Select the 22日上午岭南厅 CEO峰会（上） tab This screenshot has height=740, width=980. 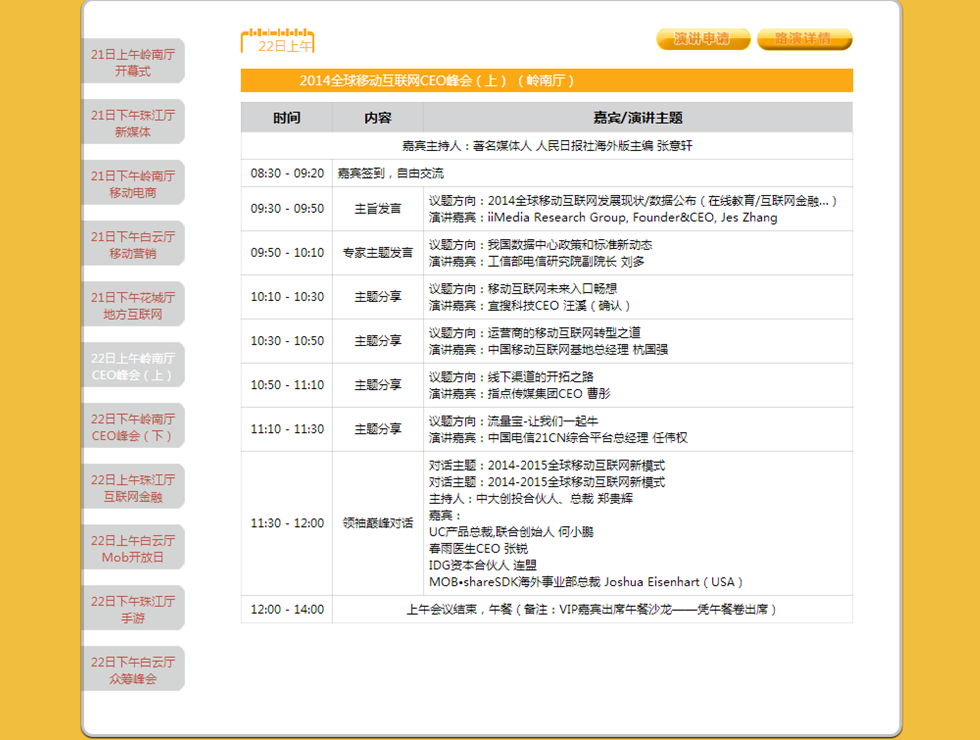click(x=133, y=366)
